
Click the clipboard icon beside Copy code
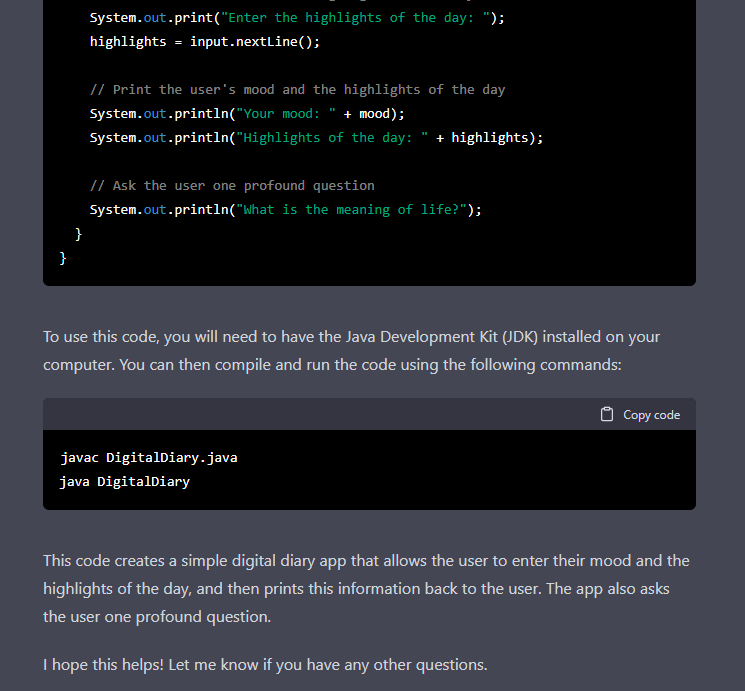coord(607,414)
